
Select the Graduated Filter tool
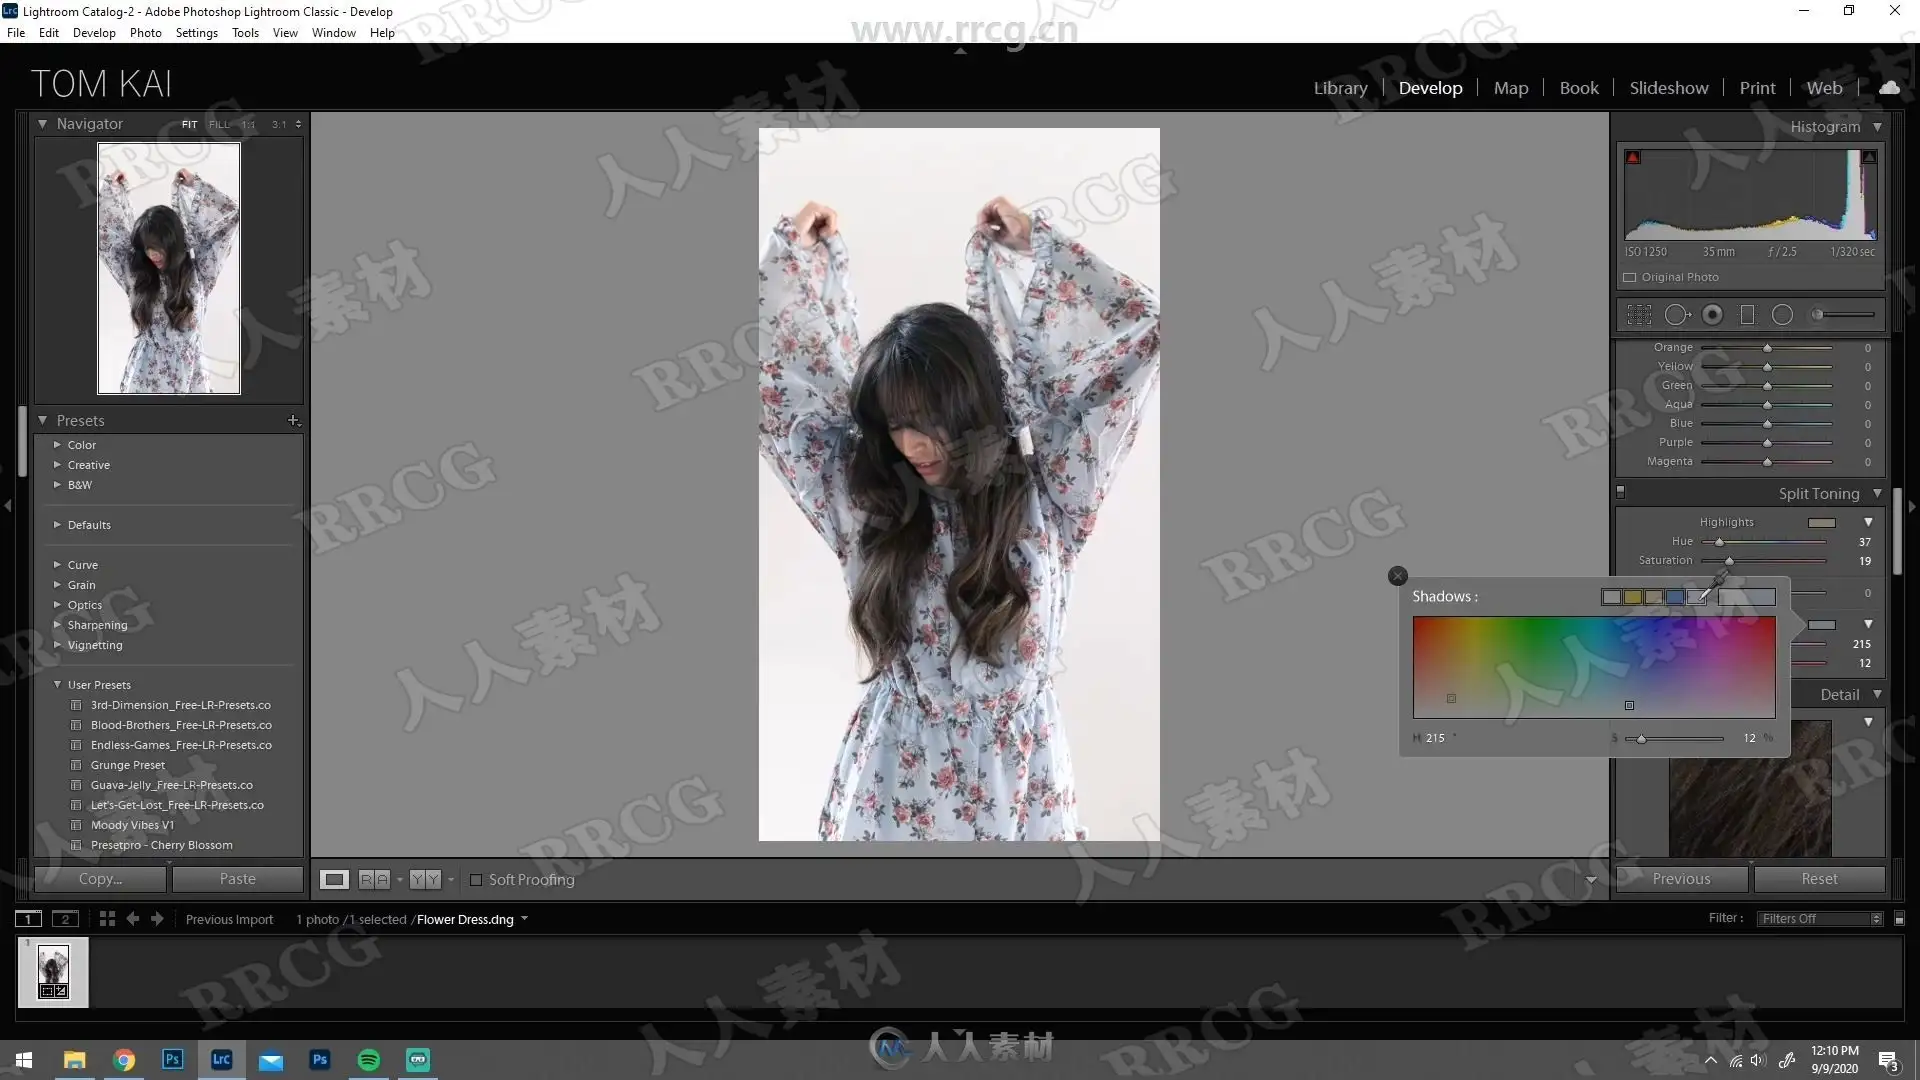click(1747, 315)
